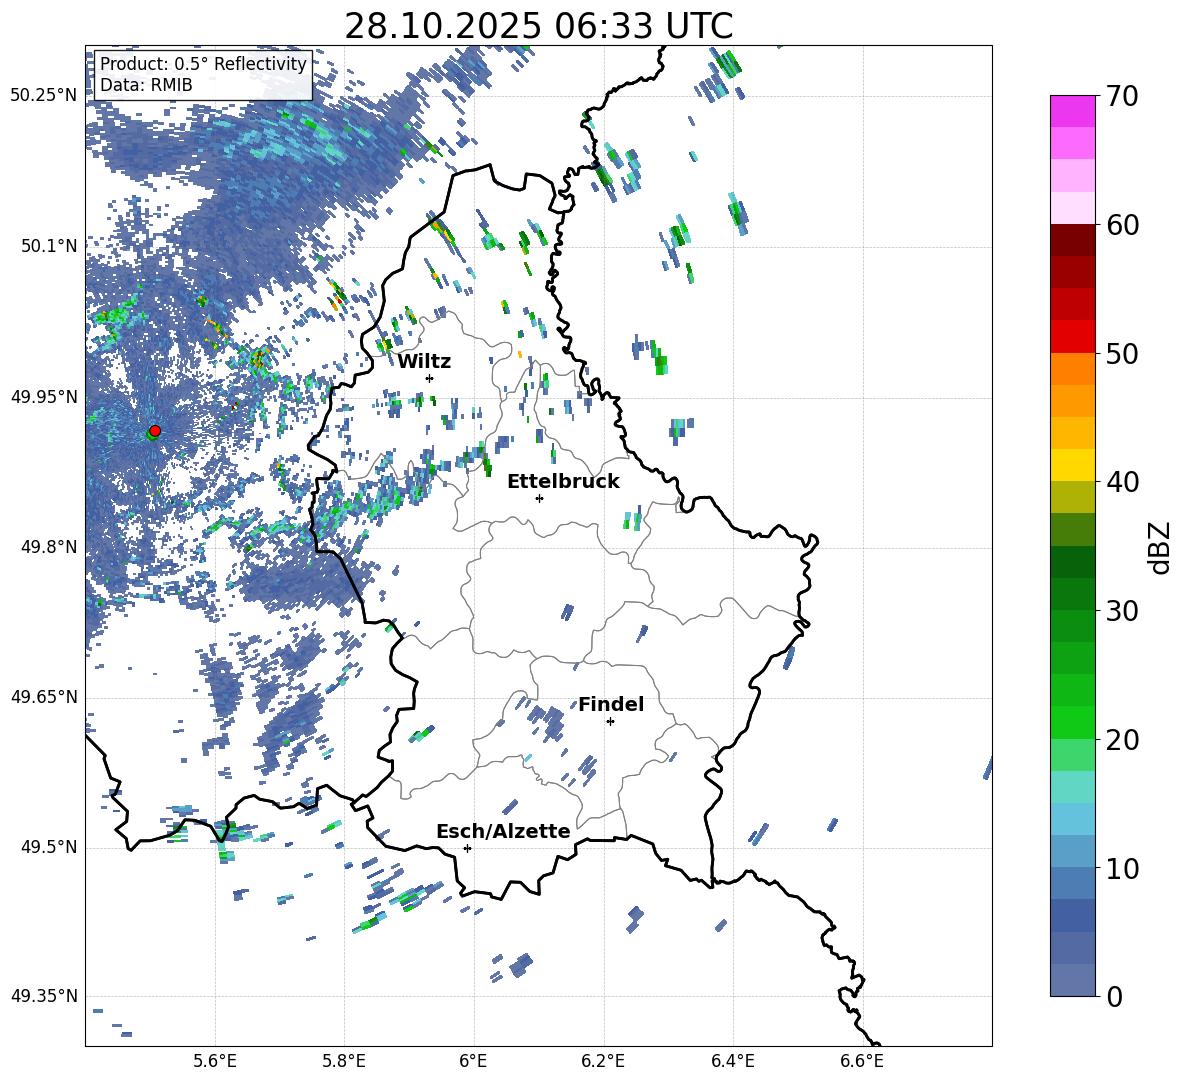The width and height of the screenshot is (1184, 1081).
Task: Click the 49.35°N latitude label
Action: (x=44, y=996)
